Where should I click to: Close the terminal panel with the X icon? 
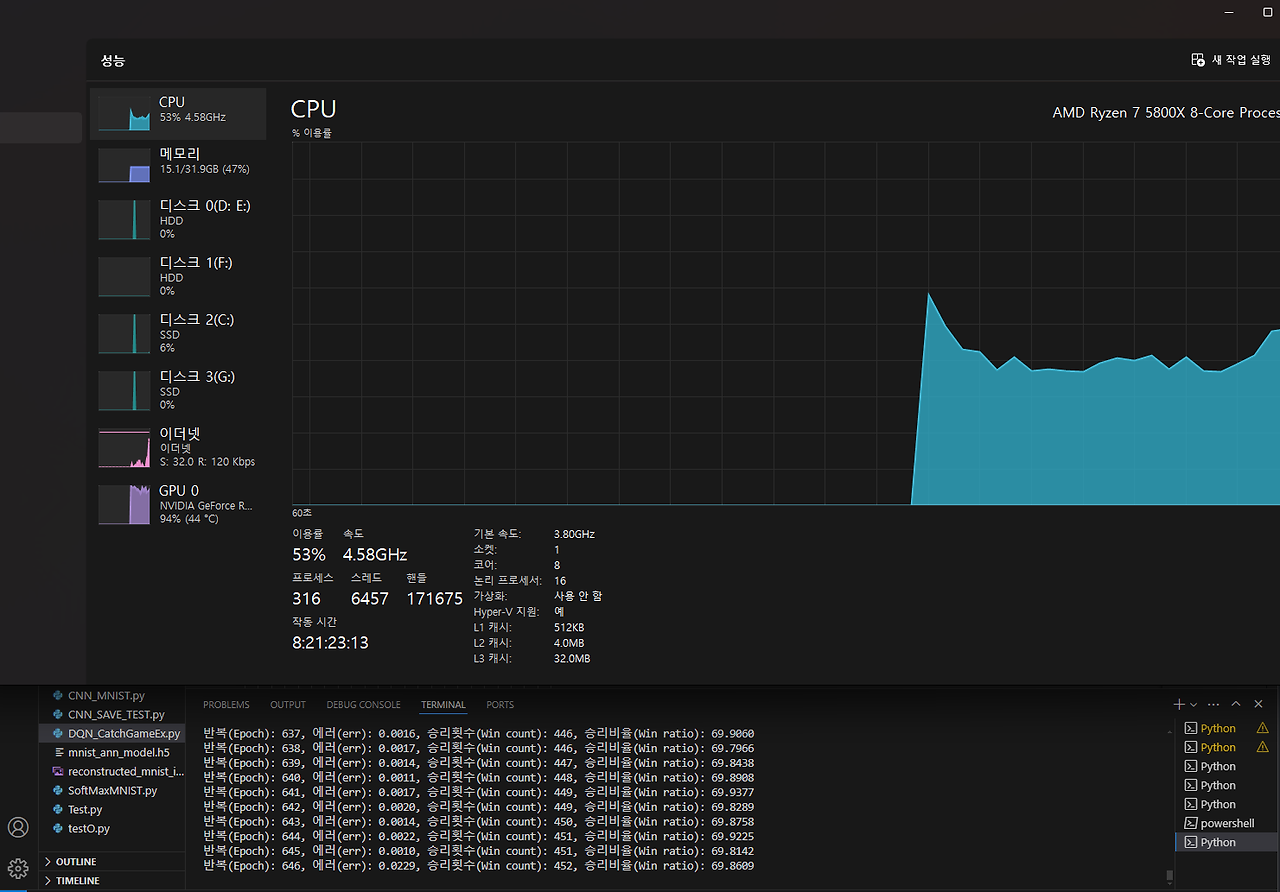tap(1259, 704)
